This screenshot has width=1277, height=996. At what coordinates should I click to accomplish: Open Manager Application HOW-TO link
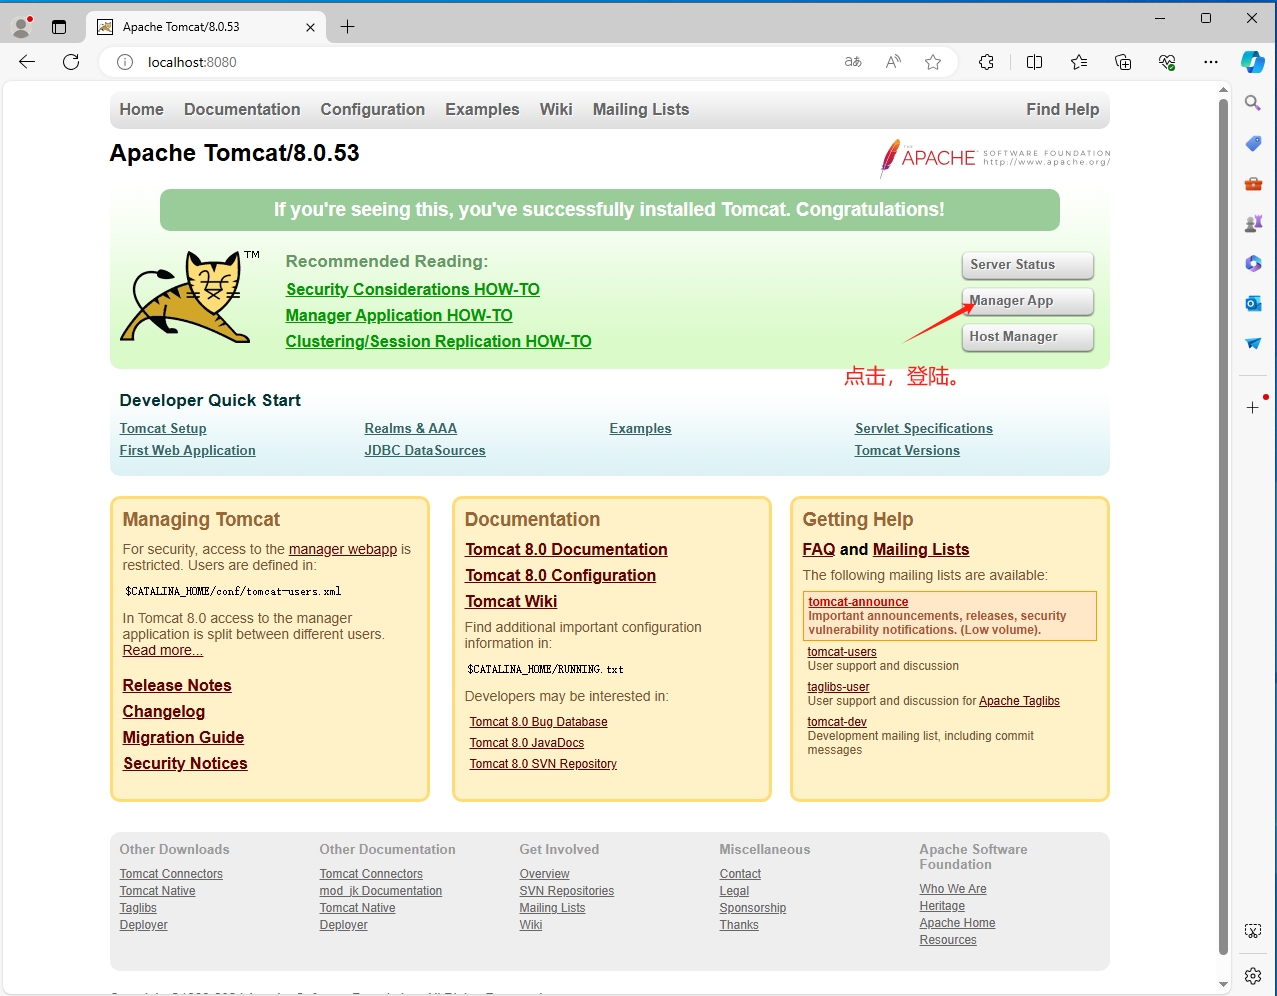click(x=399, y=315)
